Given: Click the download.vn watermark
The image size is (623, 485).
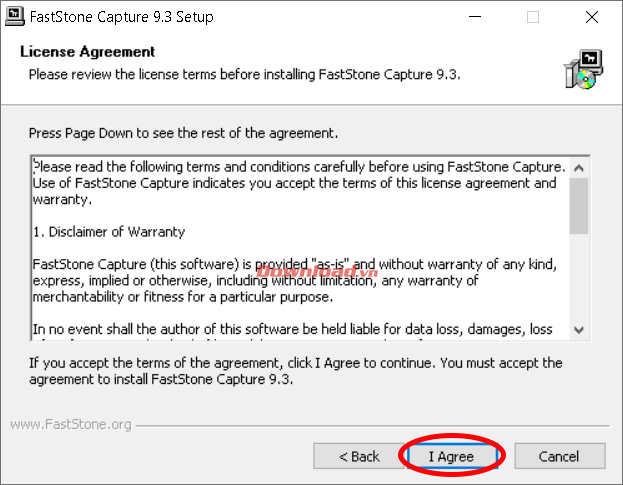Looking at the screenshot, I should (302, 271).
